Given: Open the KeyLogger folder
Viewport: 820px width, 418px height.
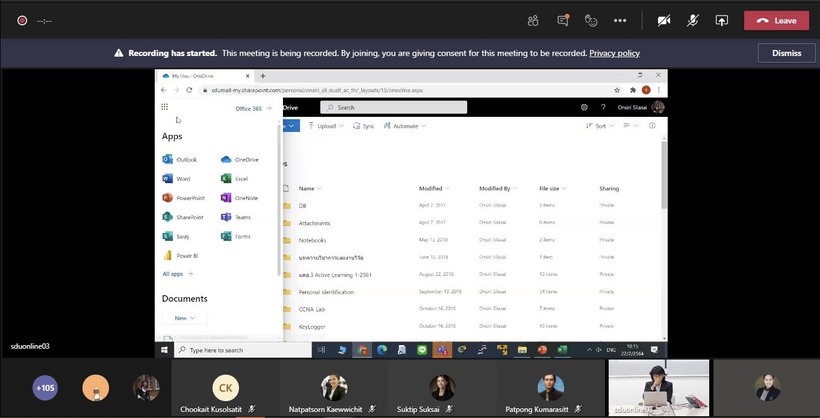Looking at the screenshot, I should pos(312,326).
